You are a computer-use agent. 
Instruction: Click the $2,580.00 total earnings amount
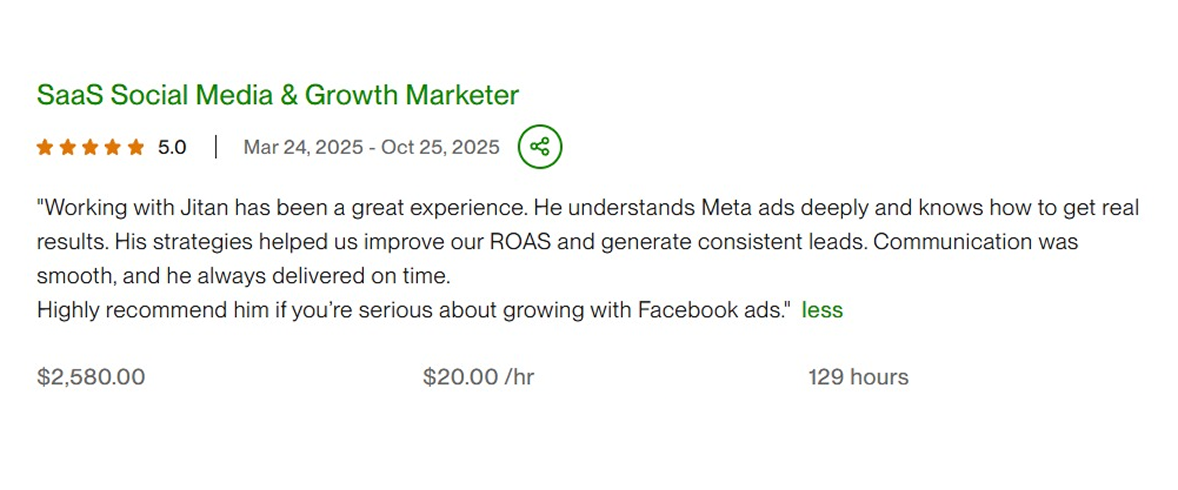(x=91, y=377)
